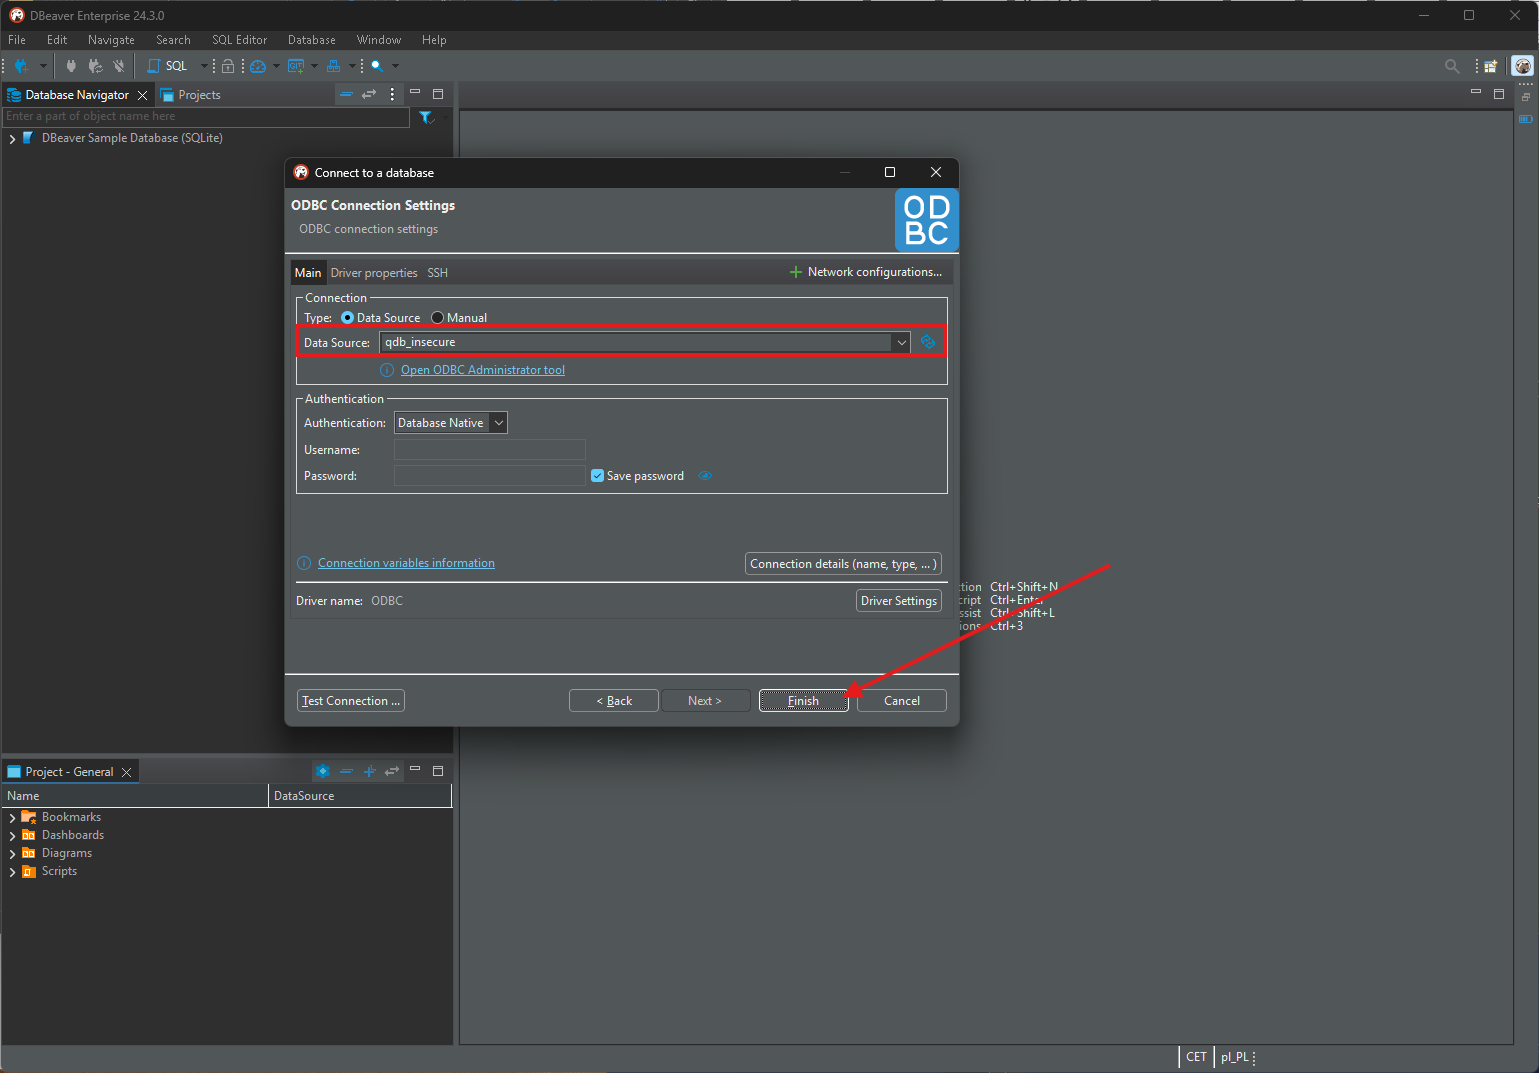Viewport: 1539px width, 1073px height.
Task: Open dropdown arrow next to SQL button
Action: [x=204, y=66]
